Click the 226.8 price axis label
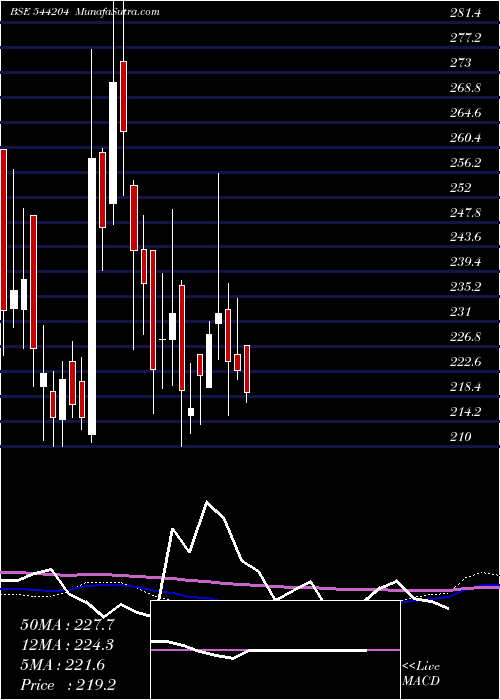500x700 pixels. [465, 337]
